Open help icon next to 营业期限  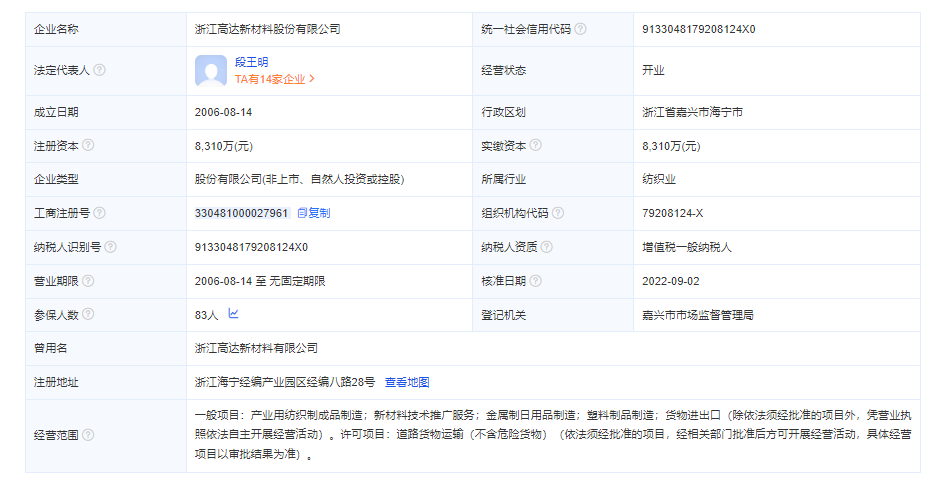88,281
